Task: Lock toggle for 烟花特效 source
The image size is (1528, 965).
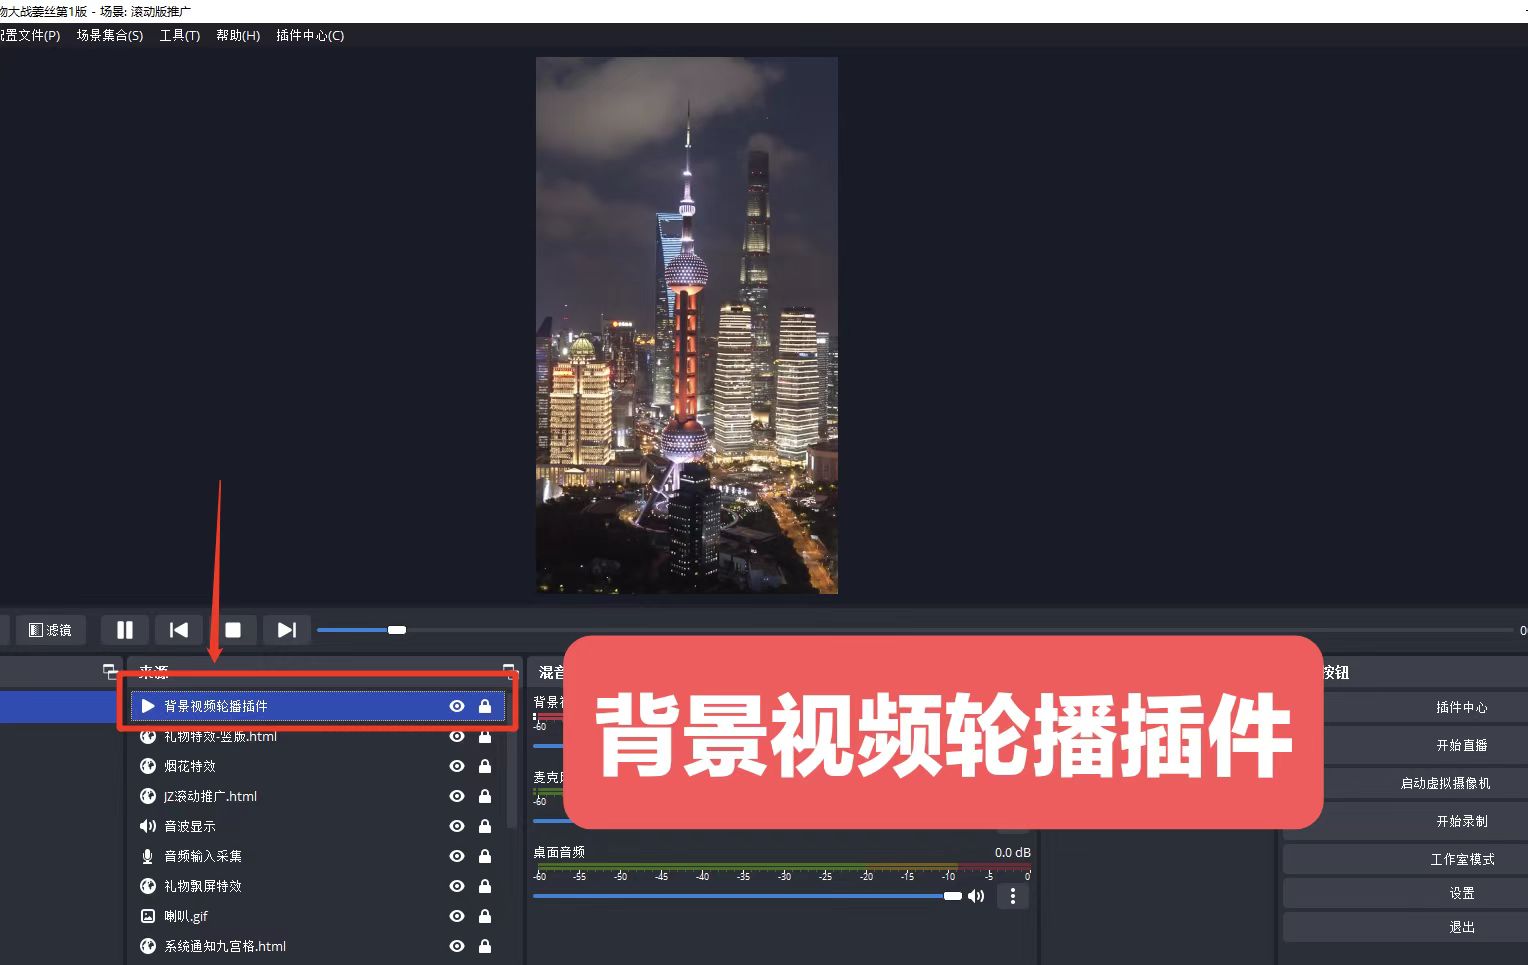Action: coord(485,766)
